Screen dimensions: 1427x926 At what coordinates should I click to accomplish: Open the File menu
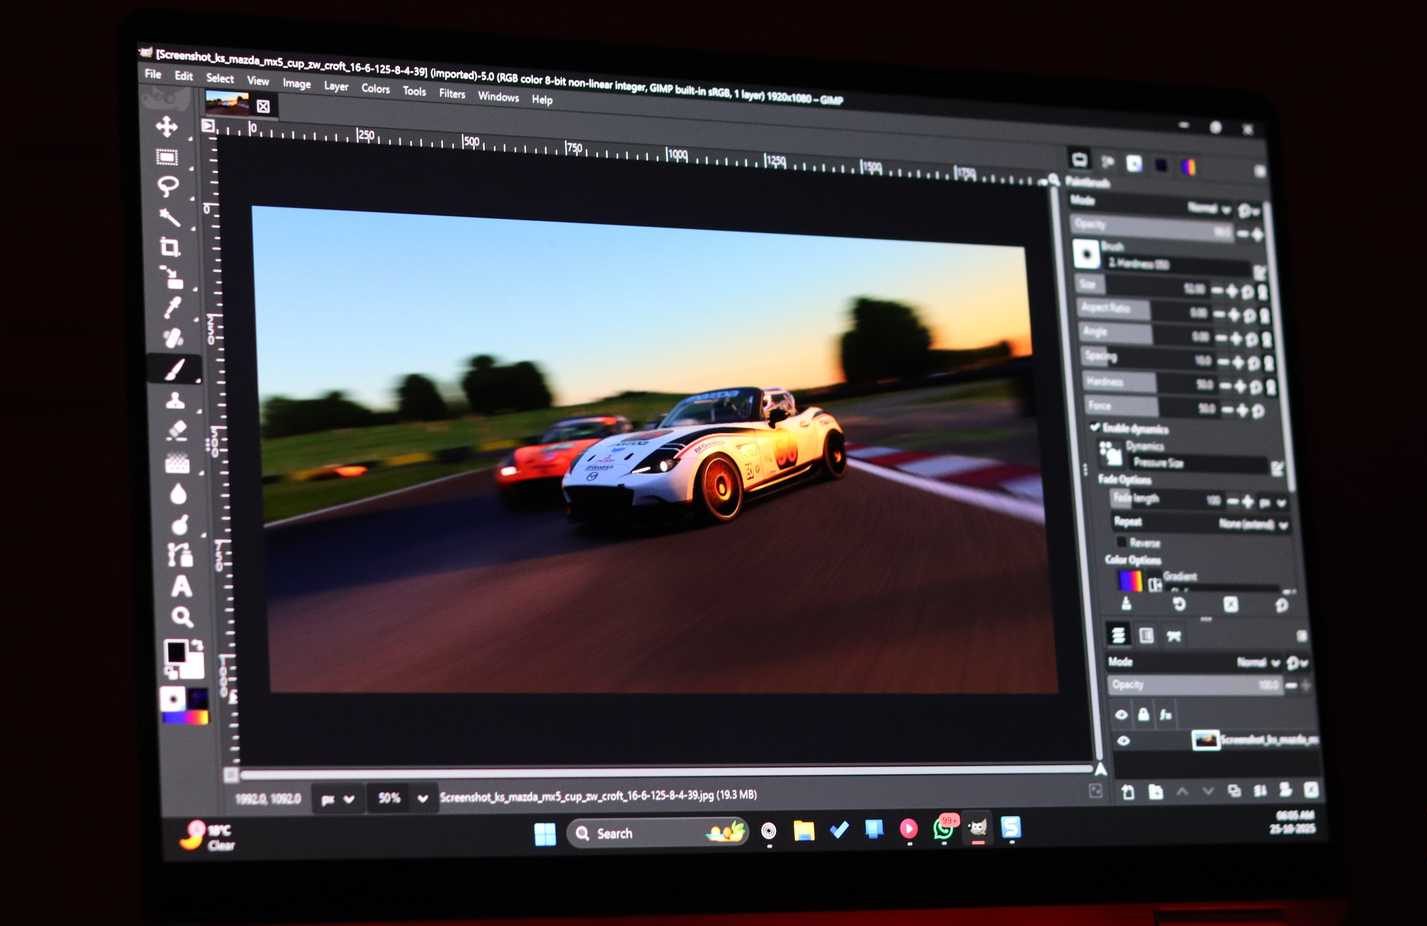[x=153, y=74]
